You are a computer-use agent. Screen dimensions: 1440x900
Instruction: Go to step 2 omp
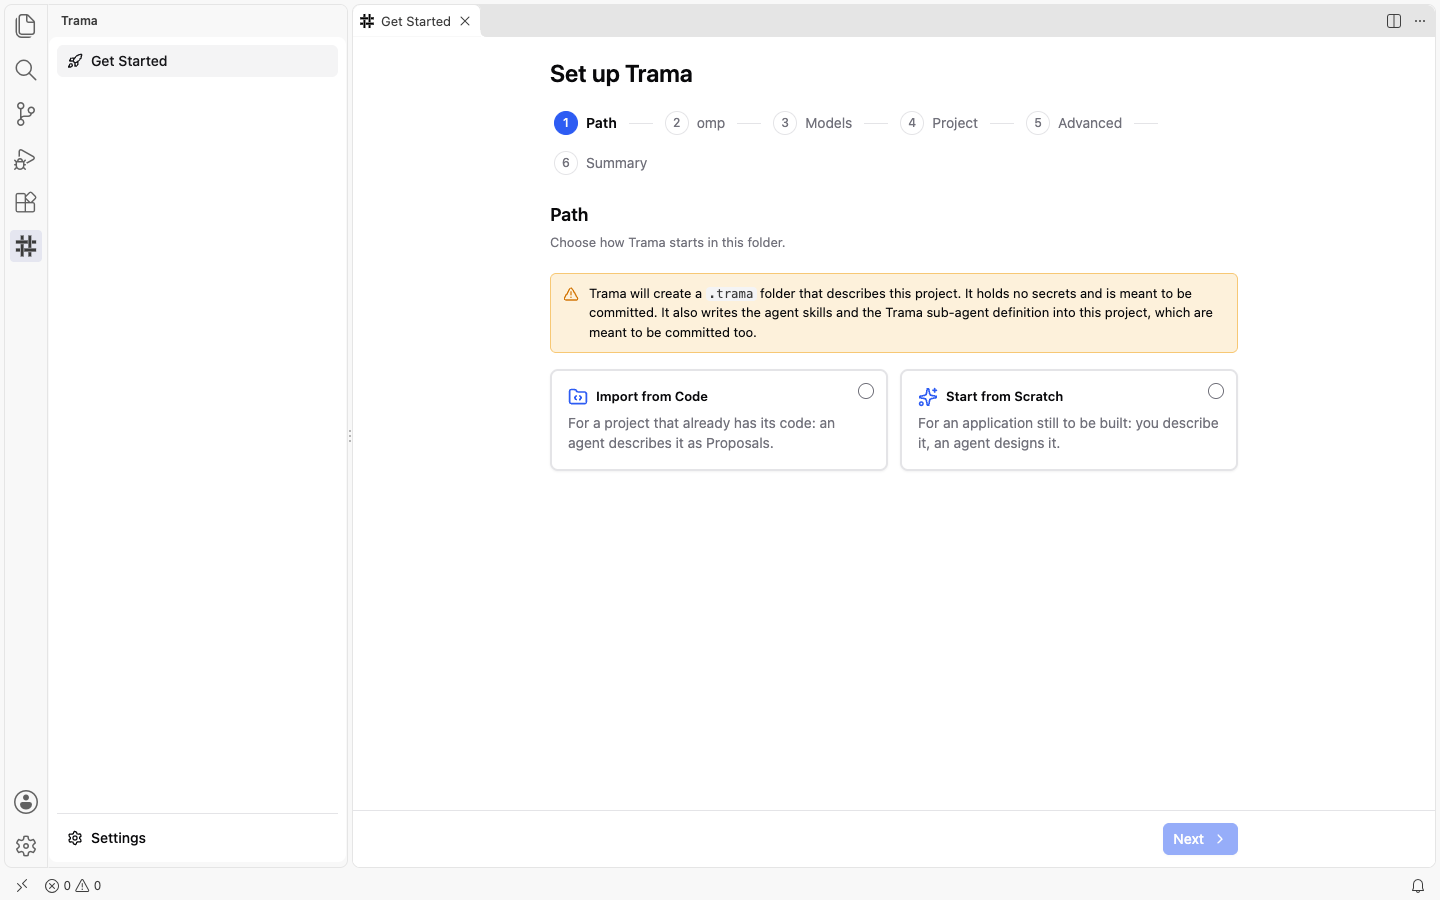pos(696,123)
